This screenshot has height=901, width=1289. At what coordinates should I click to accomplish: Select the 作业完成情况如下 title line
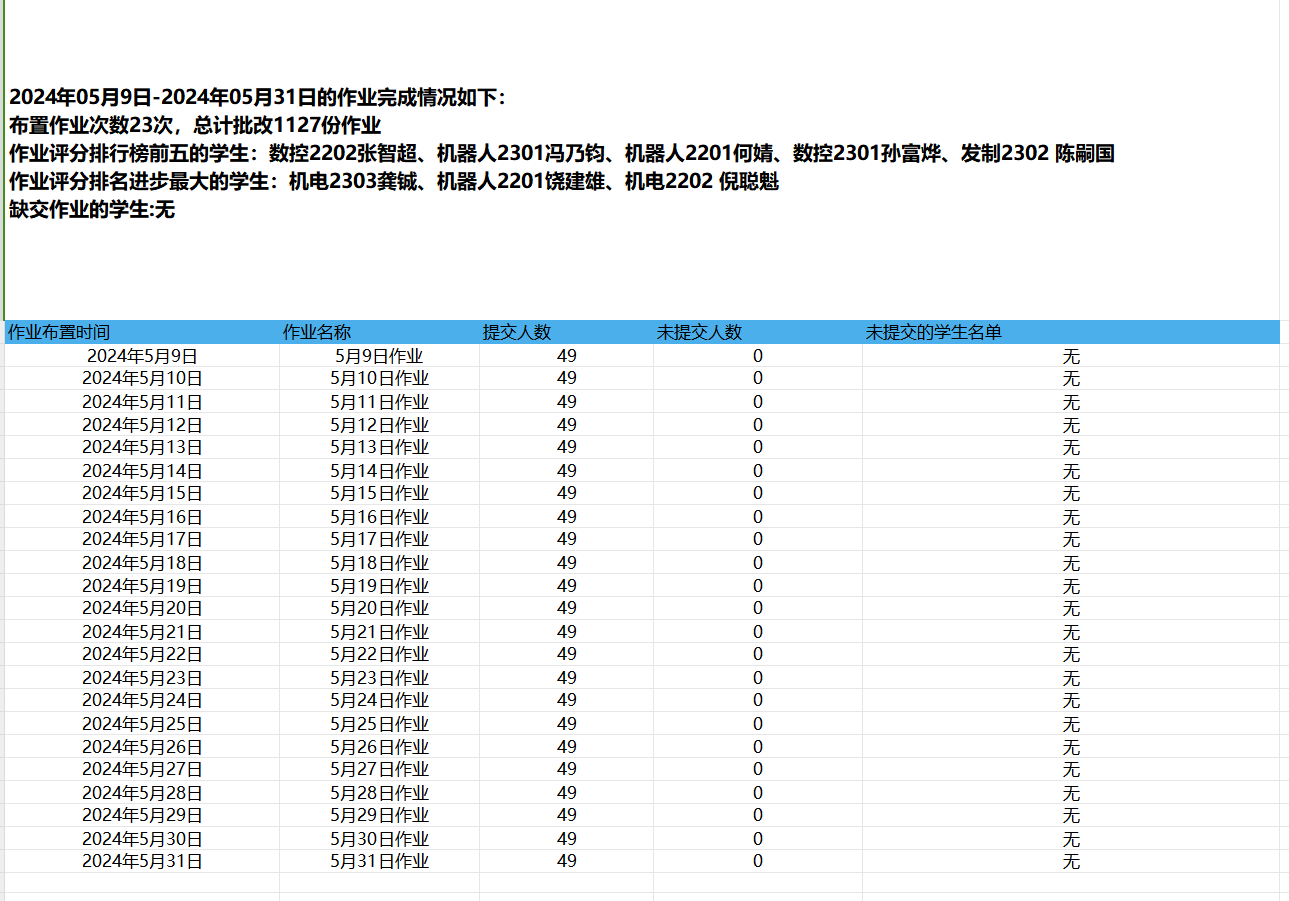pyautogui.click(x=258, y=98)
